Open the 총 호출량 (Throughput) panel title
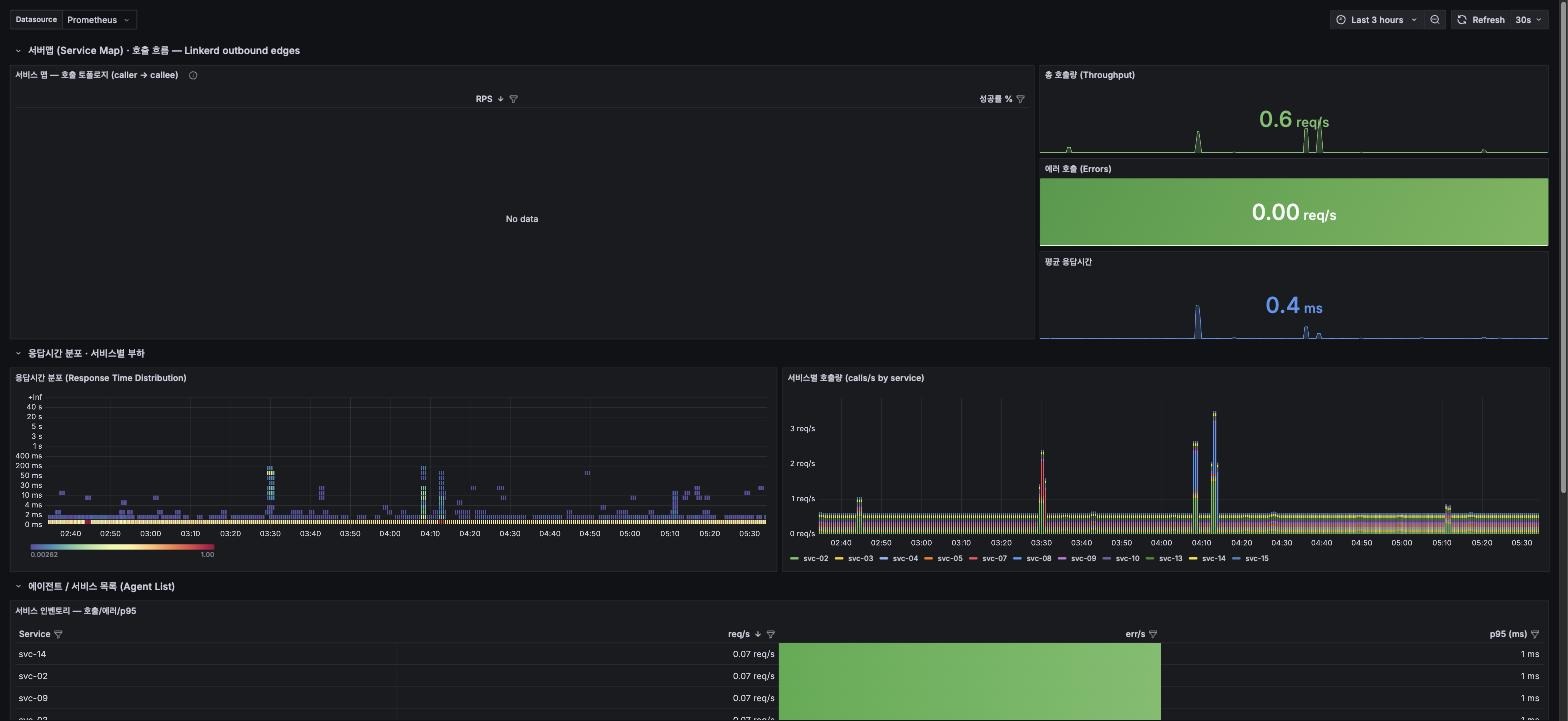 (x=1089, y=75)
